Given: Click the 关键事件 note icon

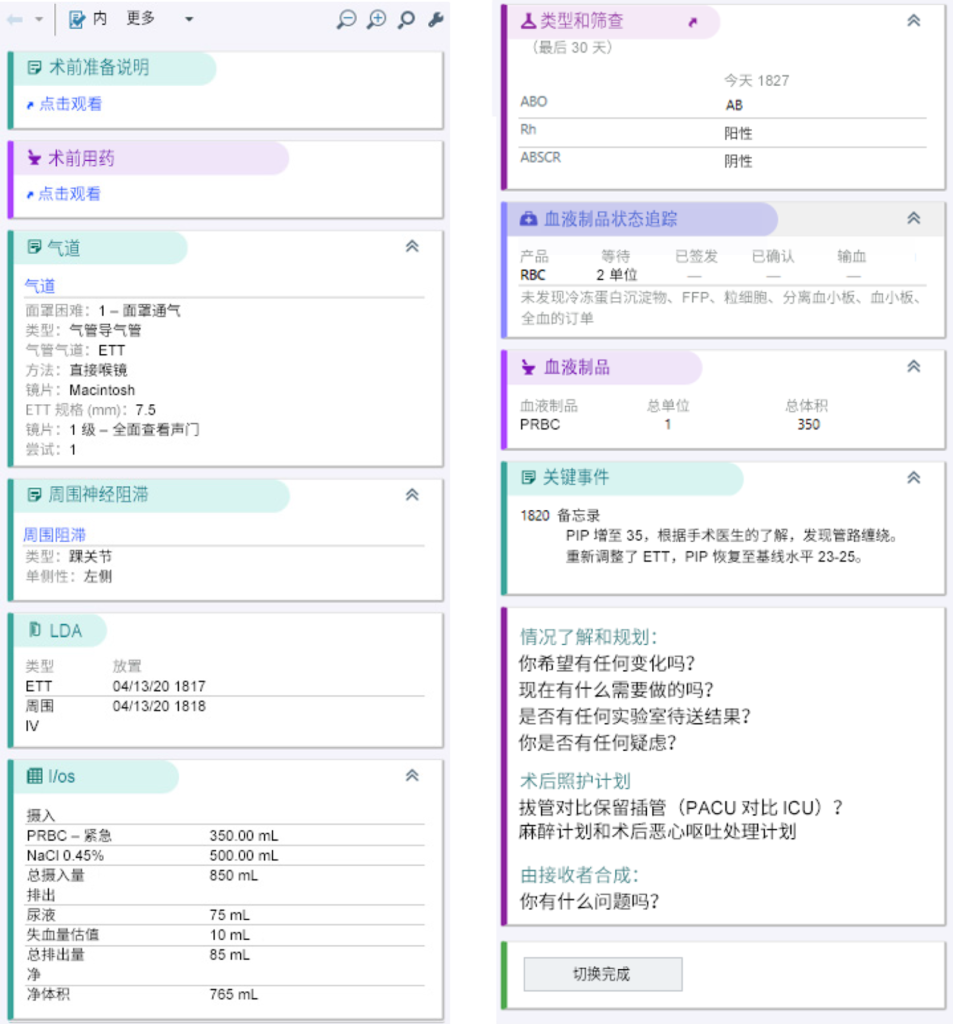Looking at the screenshot, I should tap(528, 477).
